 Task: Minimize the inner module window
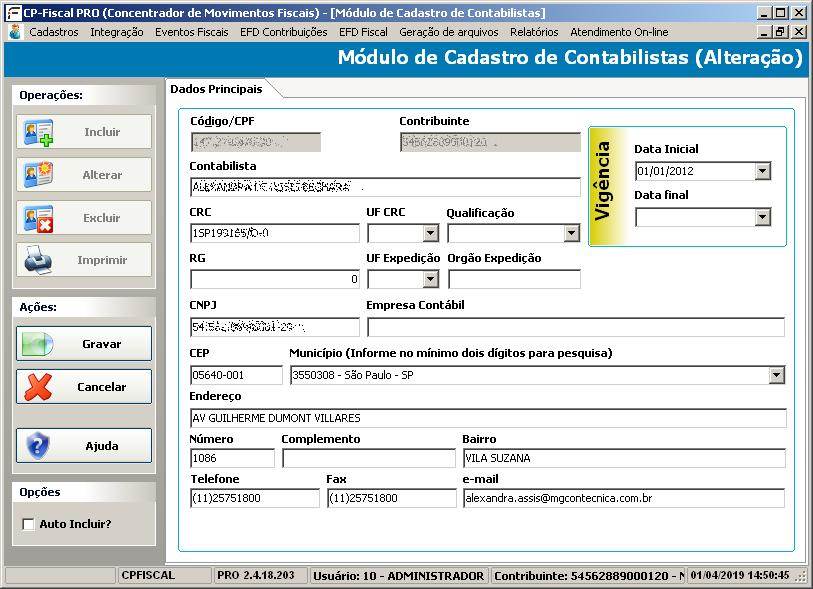point(764,32)
